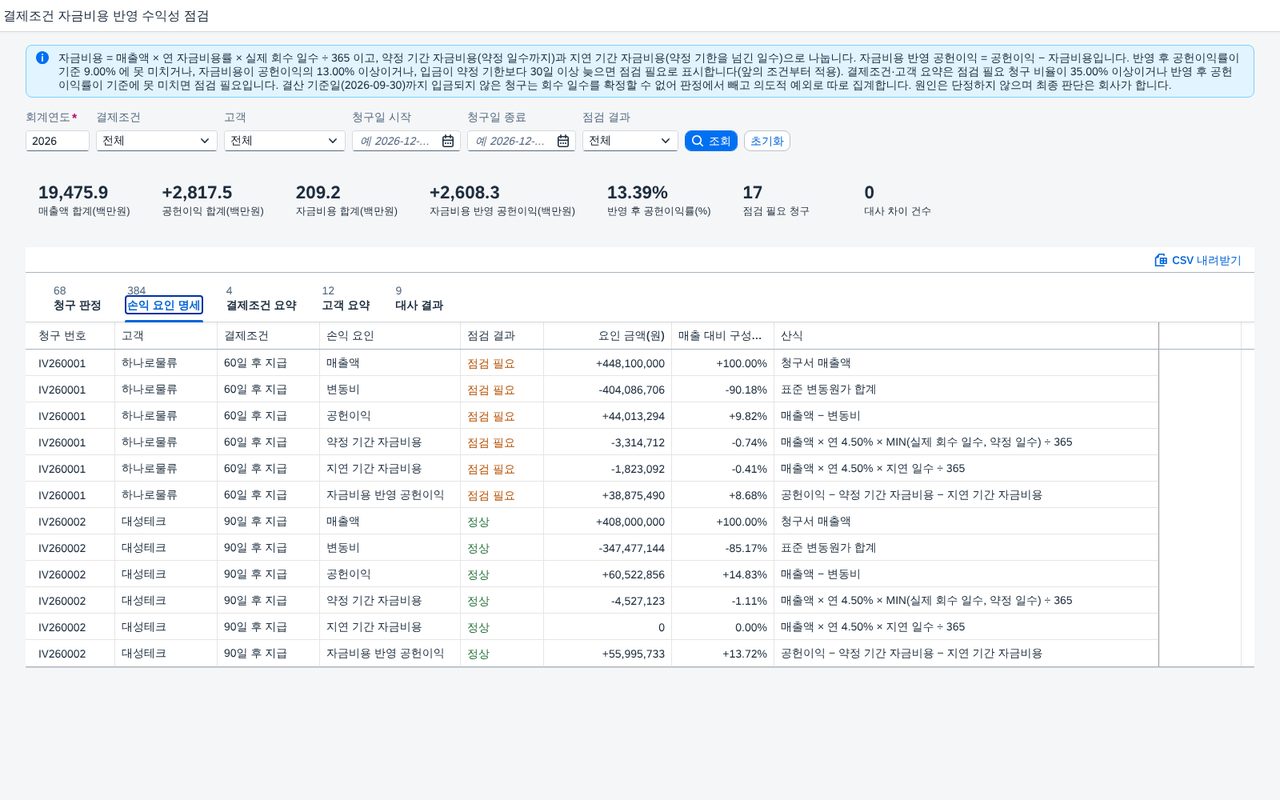The height and width of the screenshot is (800, 1280).
Task: Expand the 결제조건 filter dropdown
Action: coord(204,141)
